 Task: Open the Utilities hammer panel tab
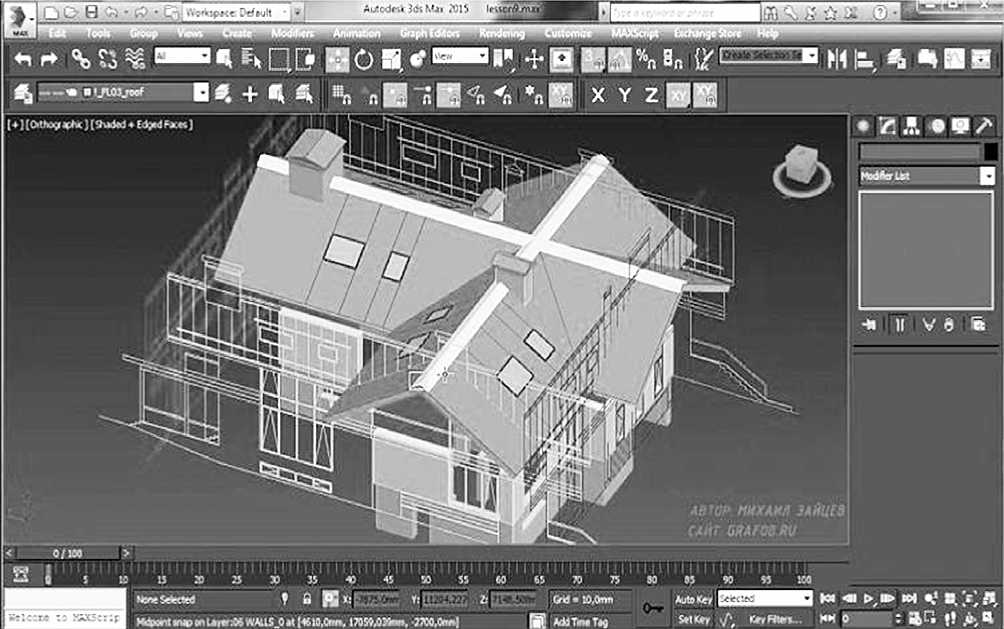click(985, 126)
